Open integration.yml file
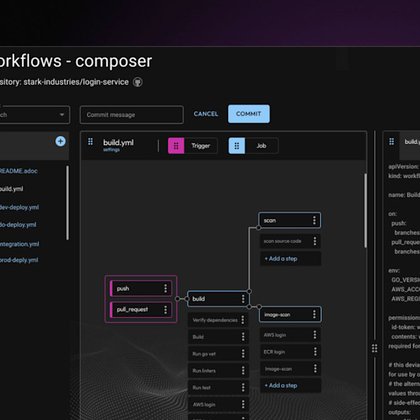This screenshot has width=420, height=420. coord(19,244)
